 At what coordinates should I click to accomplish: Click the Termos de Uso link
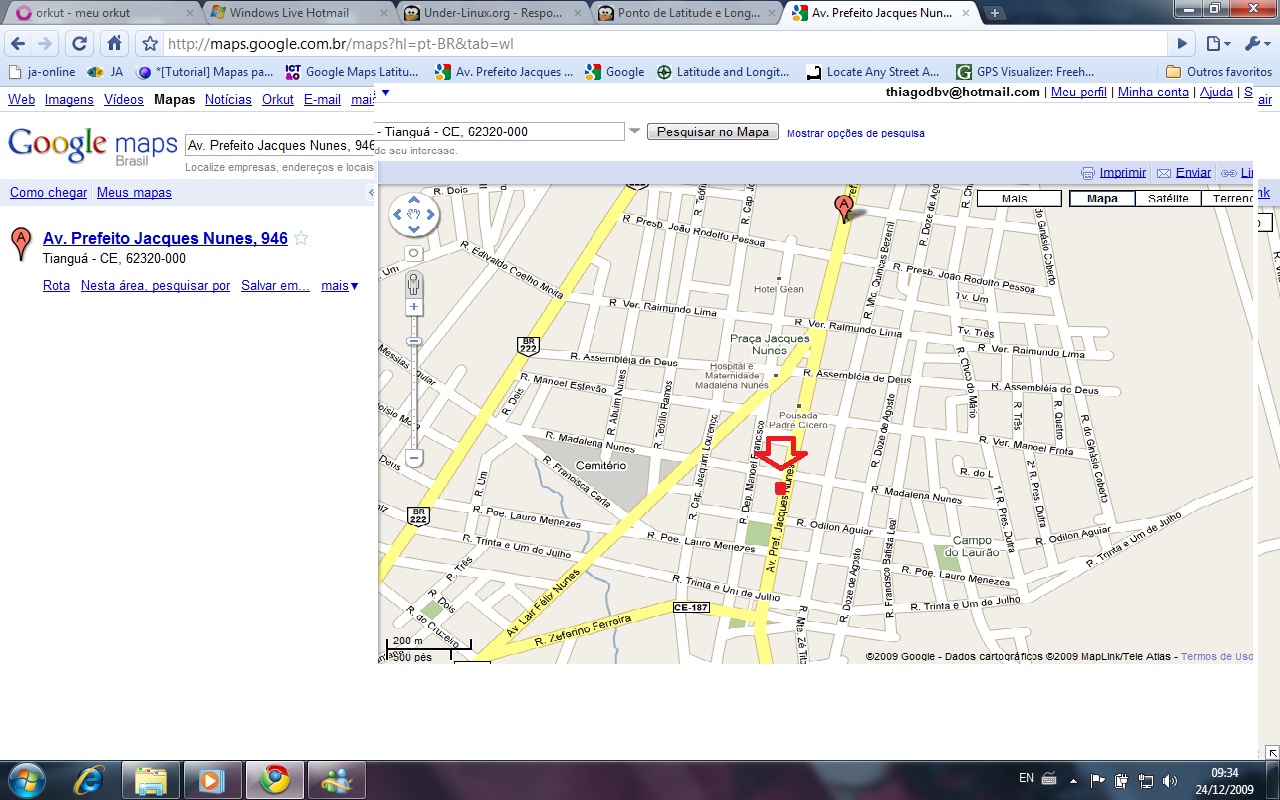[x=1217, y=657]
